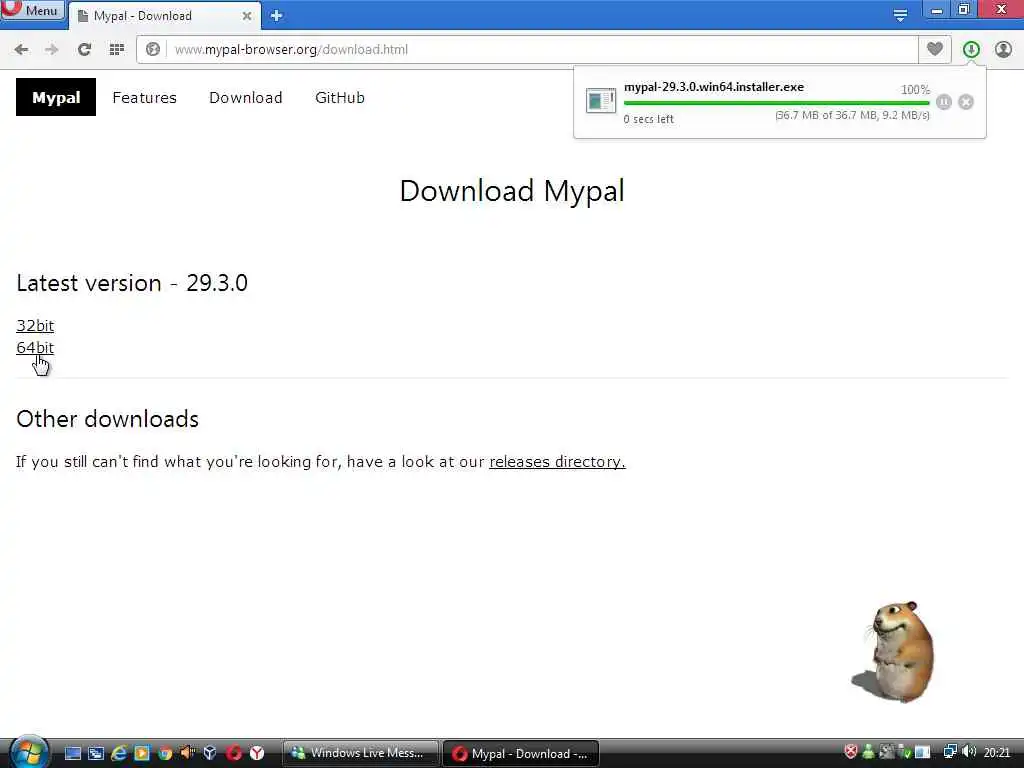Open the Download nav link
The image size is (1024, 768).
tap(246, 98)
